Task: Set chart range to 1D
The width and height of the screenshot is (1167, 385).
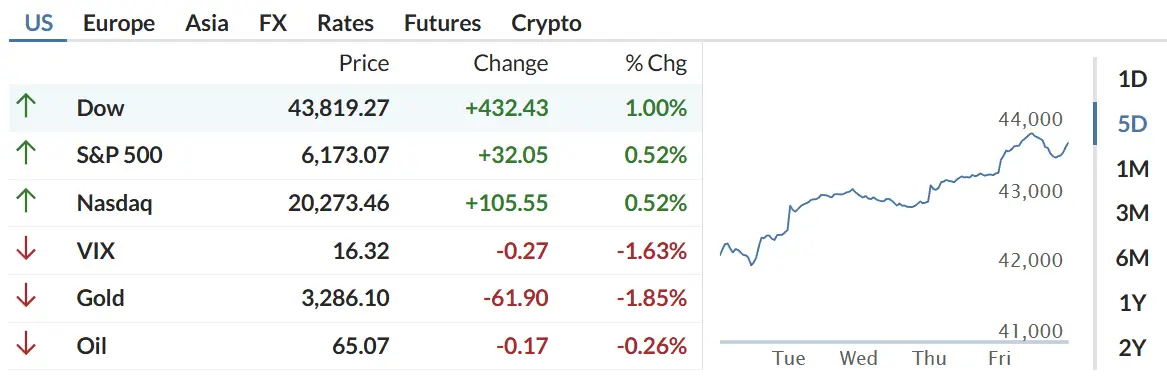Action: (1133, 79)
